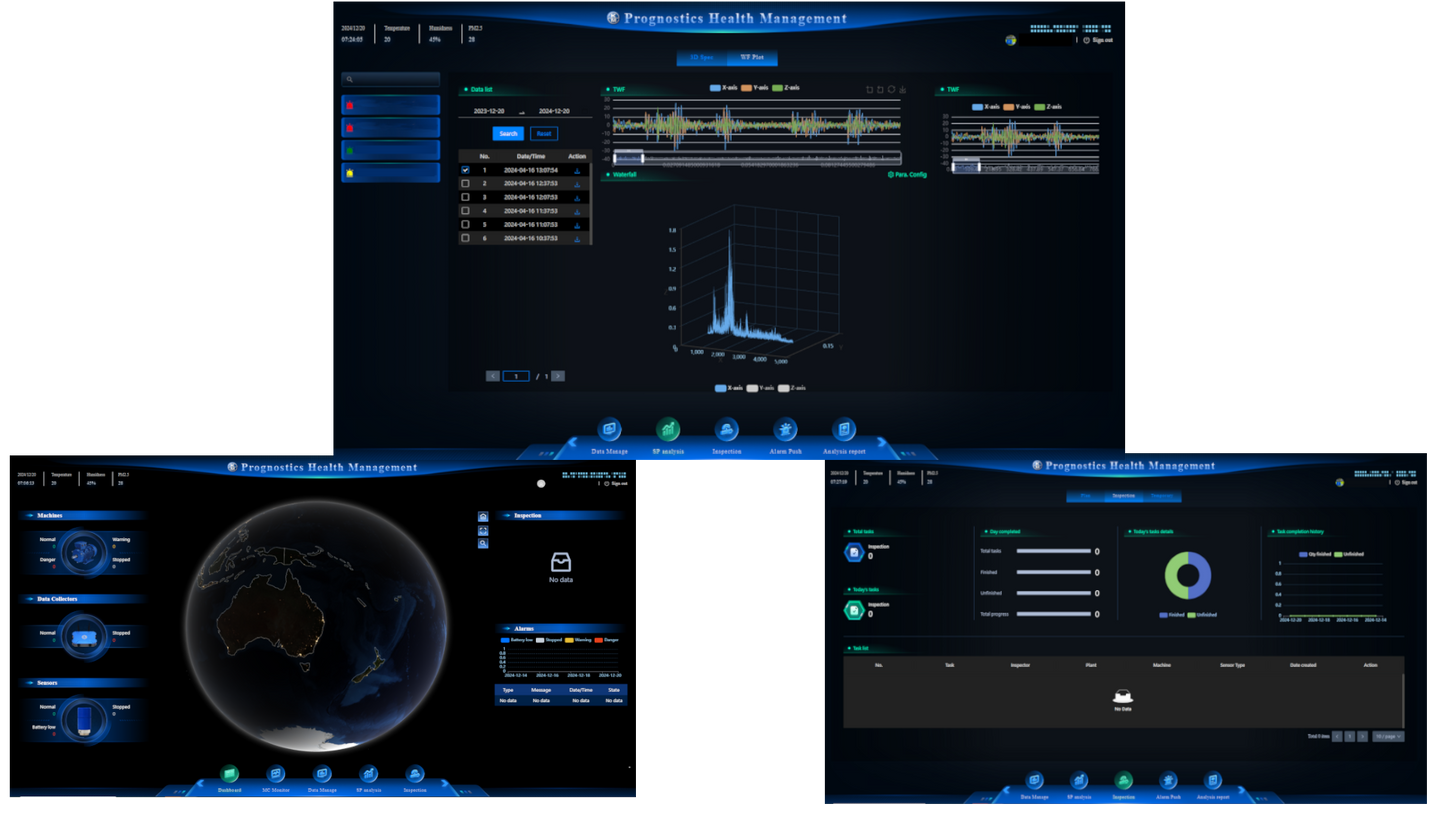The image size is (1445, 813).
Task: Click the page number input field
Action: (517, 375)
